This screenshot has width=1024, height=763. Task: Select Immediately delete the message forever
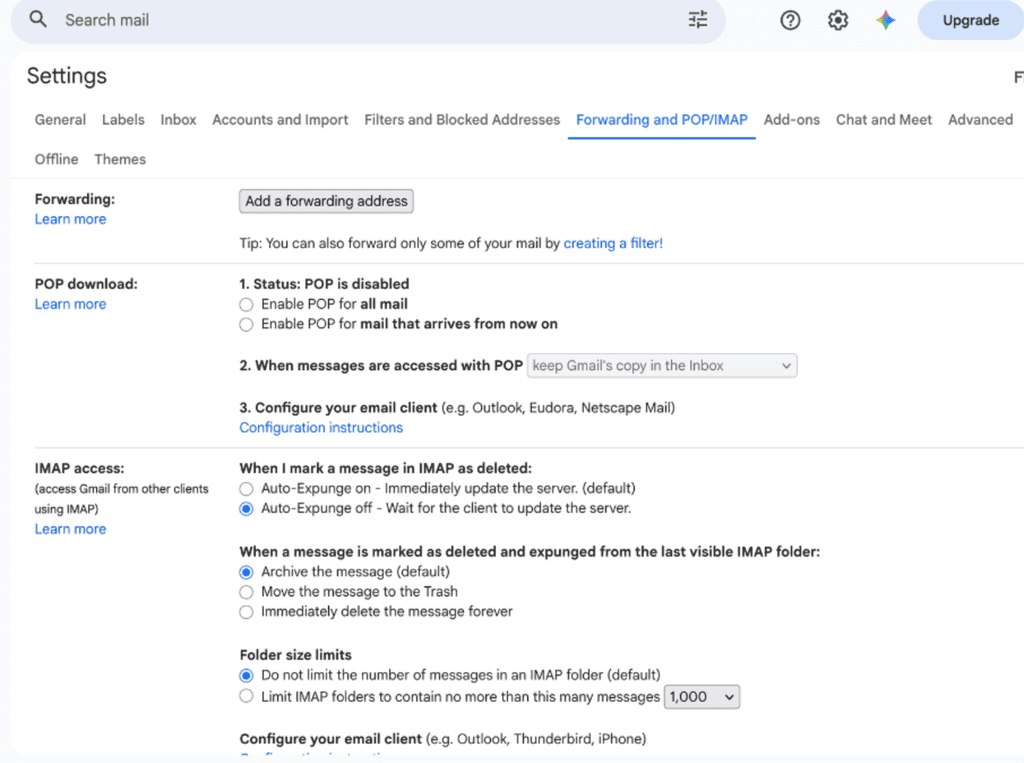click(x=246, y=612)
